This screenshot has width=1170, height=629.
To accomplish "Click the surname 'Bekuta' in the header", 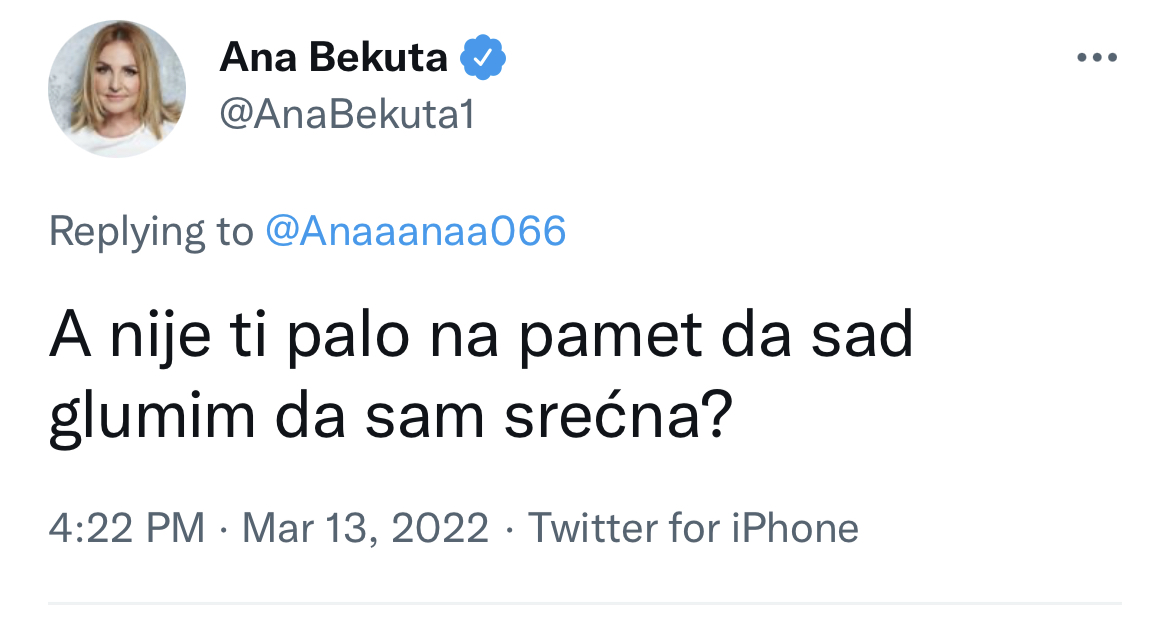I will click(x=378, y=57).
